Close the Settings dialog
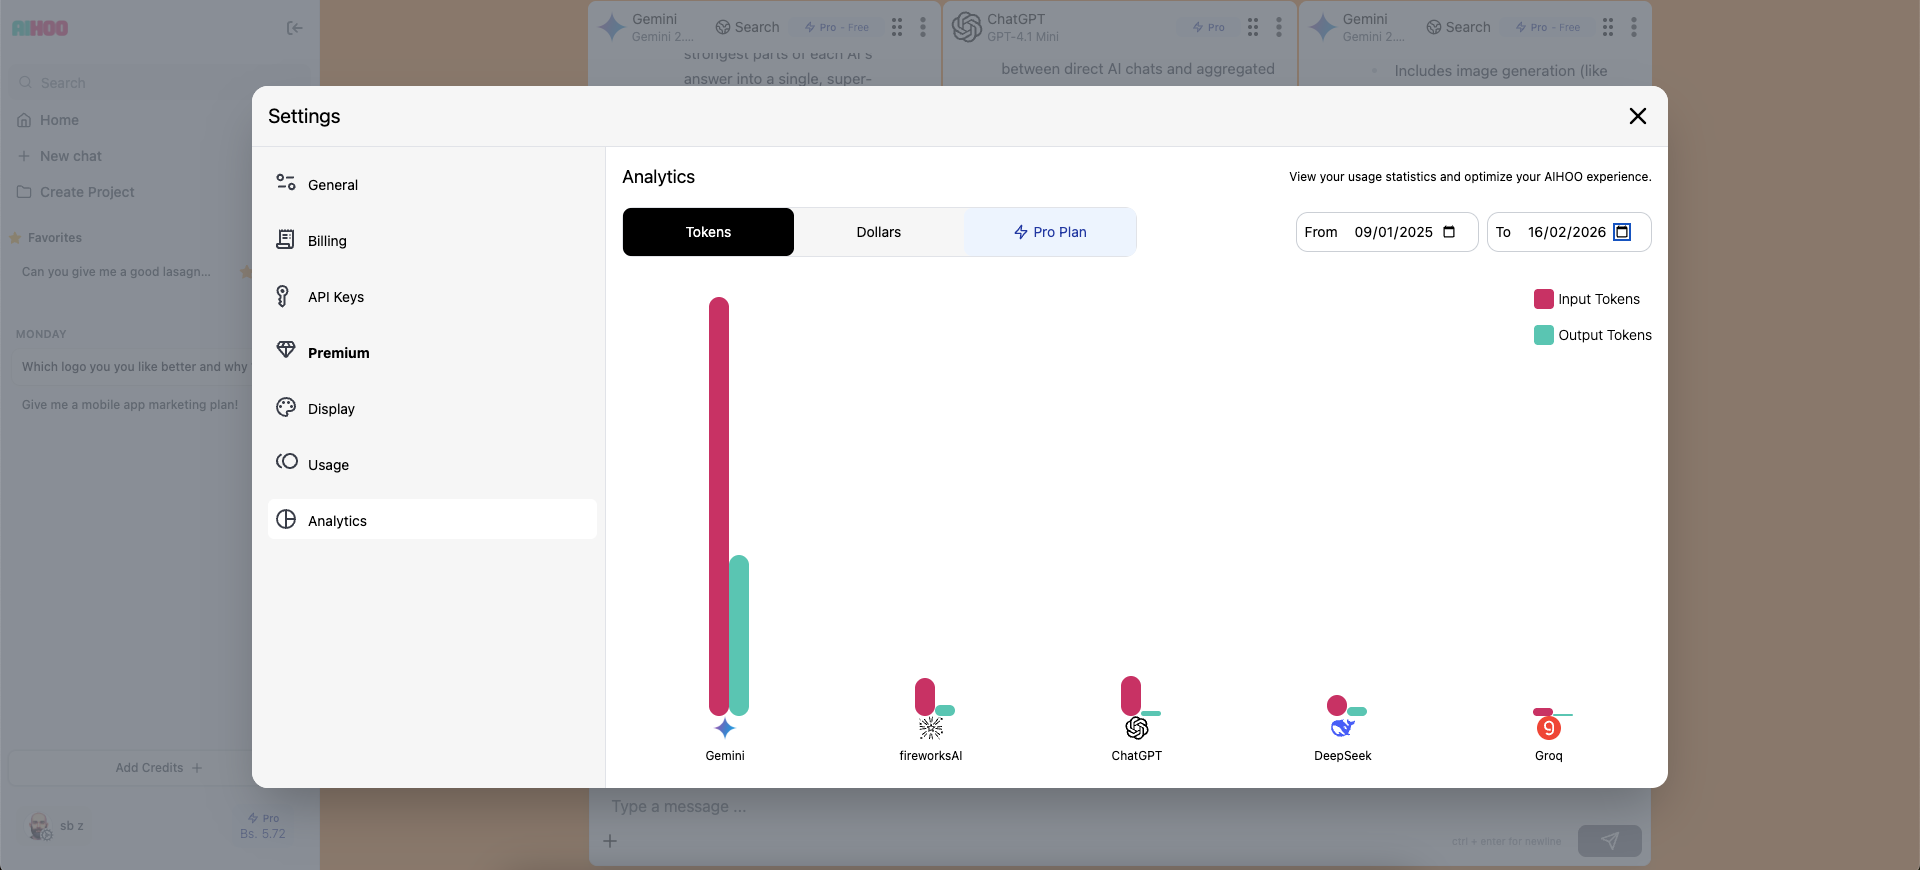1920x870 pixels. tap(1637, 116)
